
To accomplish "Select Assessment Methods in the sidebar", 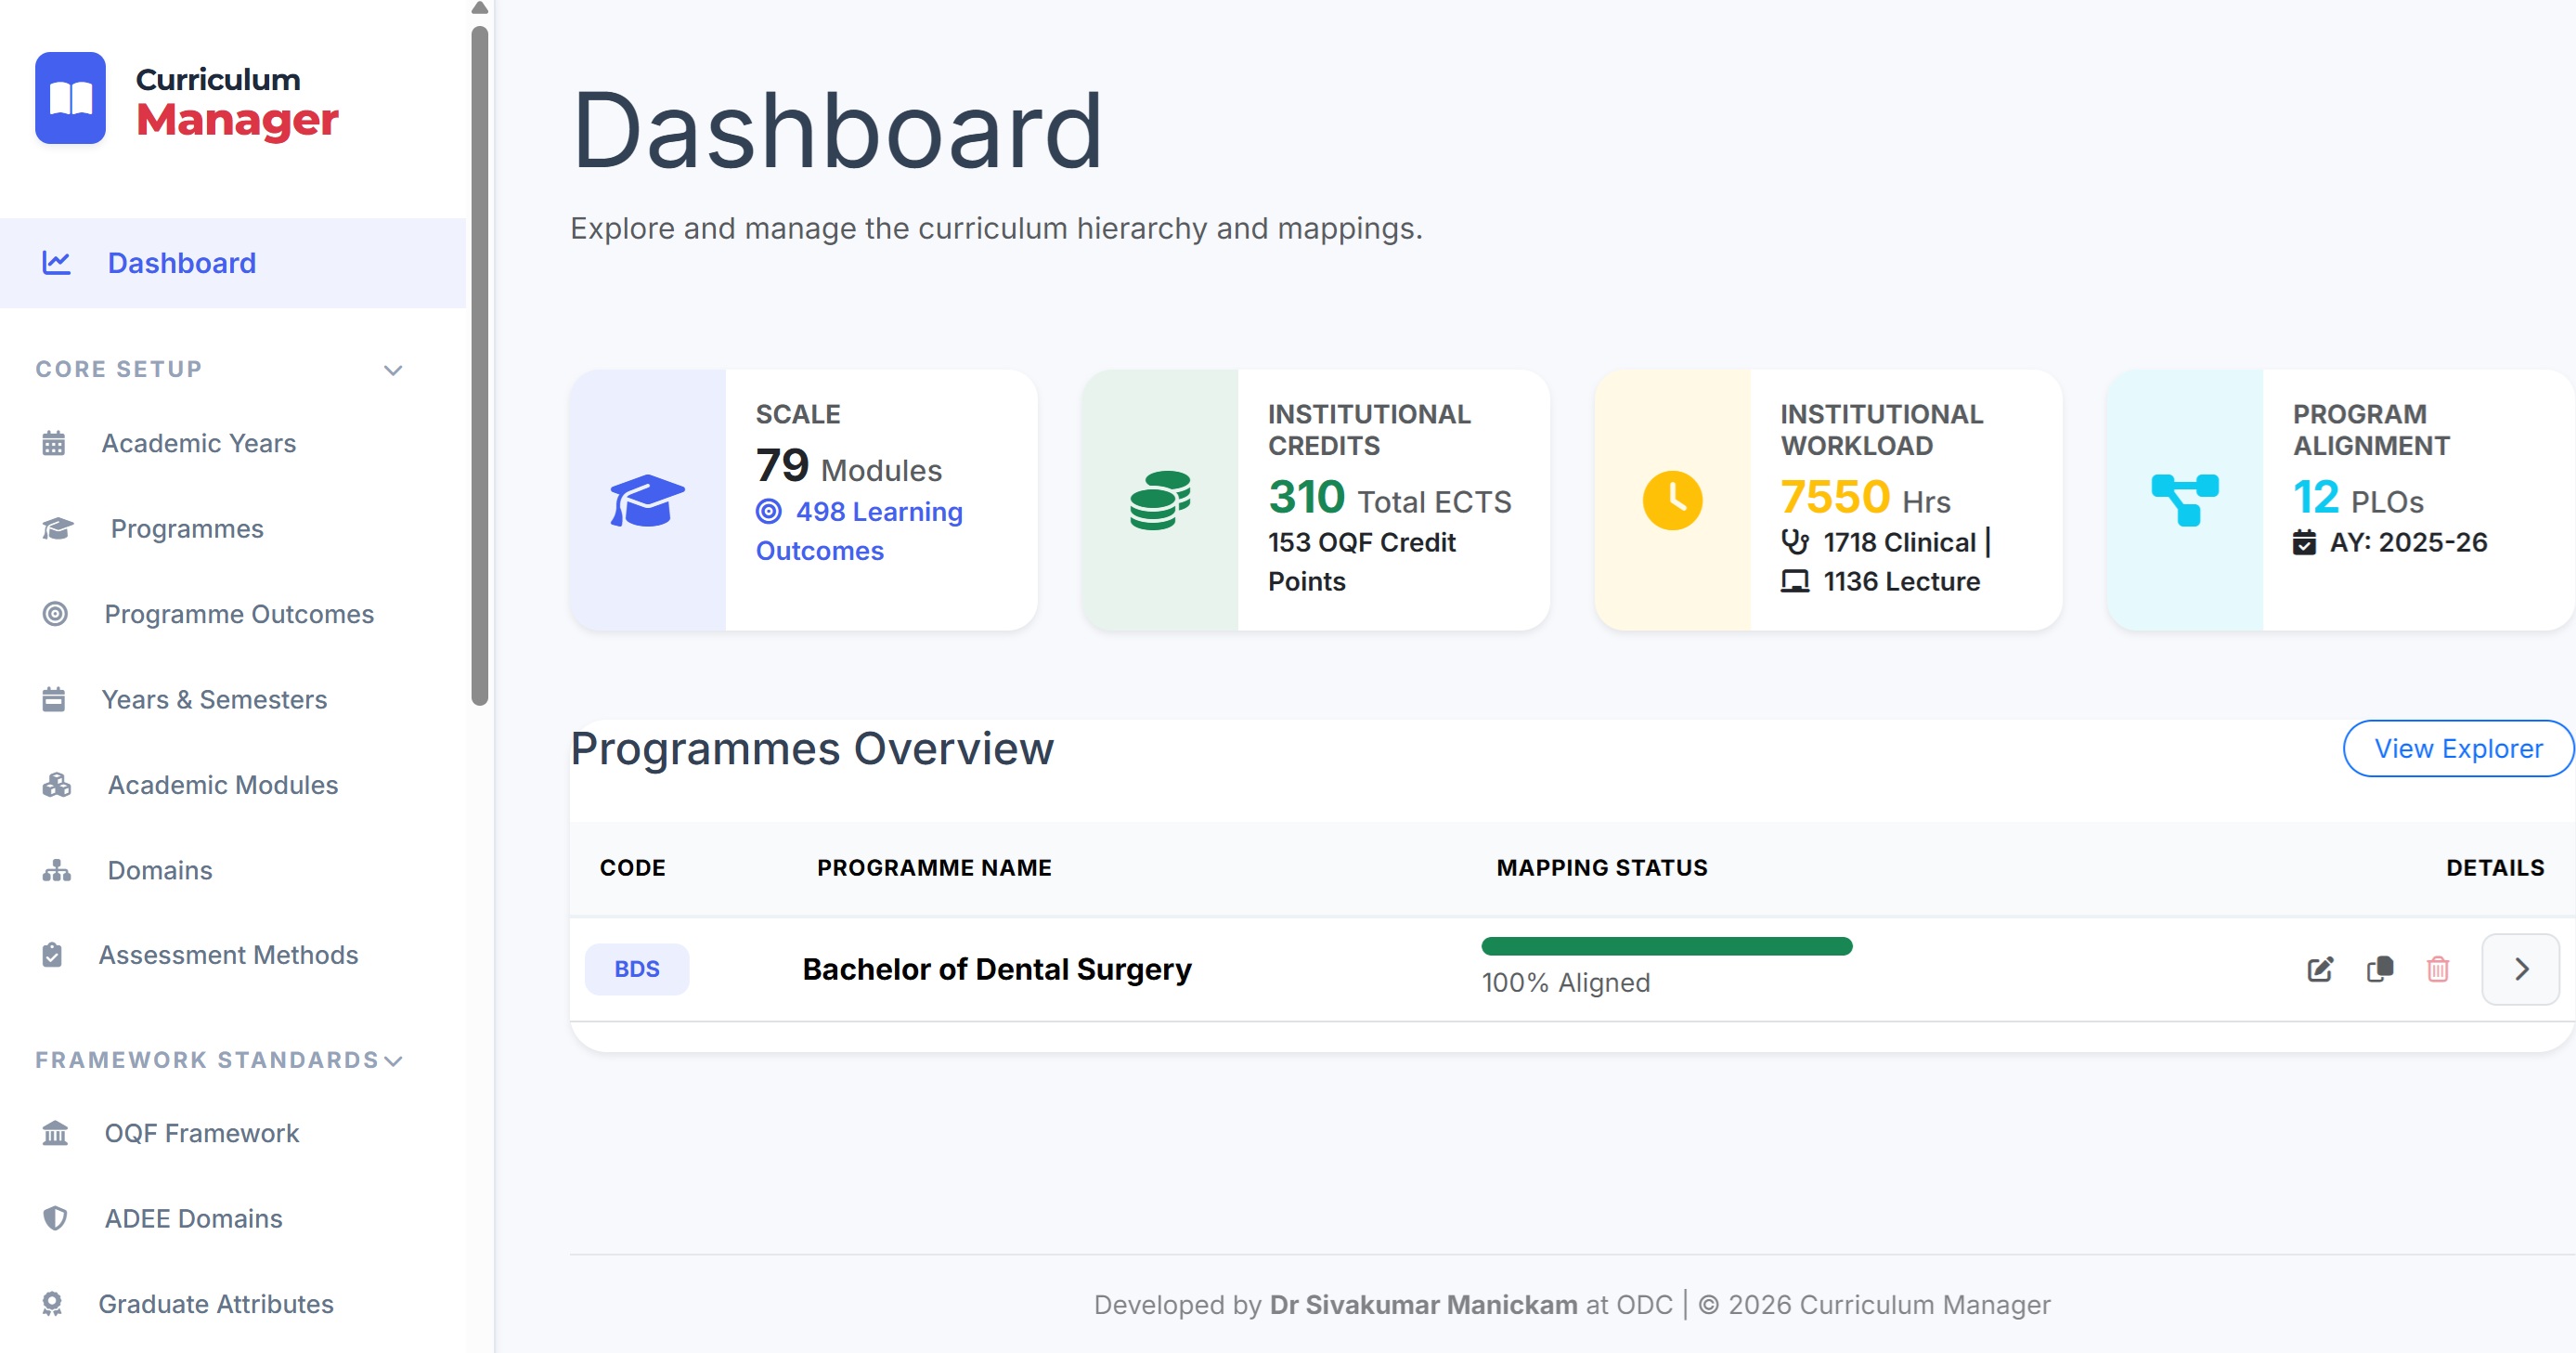I will pyautogui.click(x=228, y=955).
